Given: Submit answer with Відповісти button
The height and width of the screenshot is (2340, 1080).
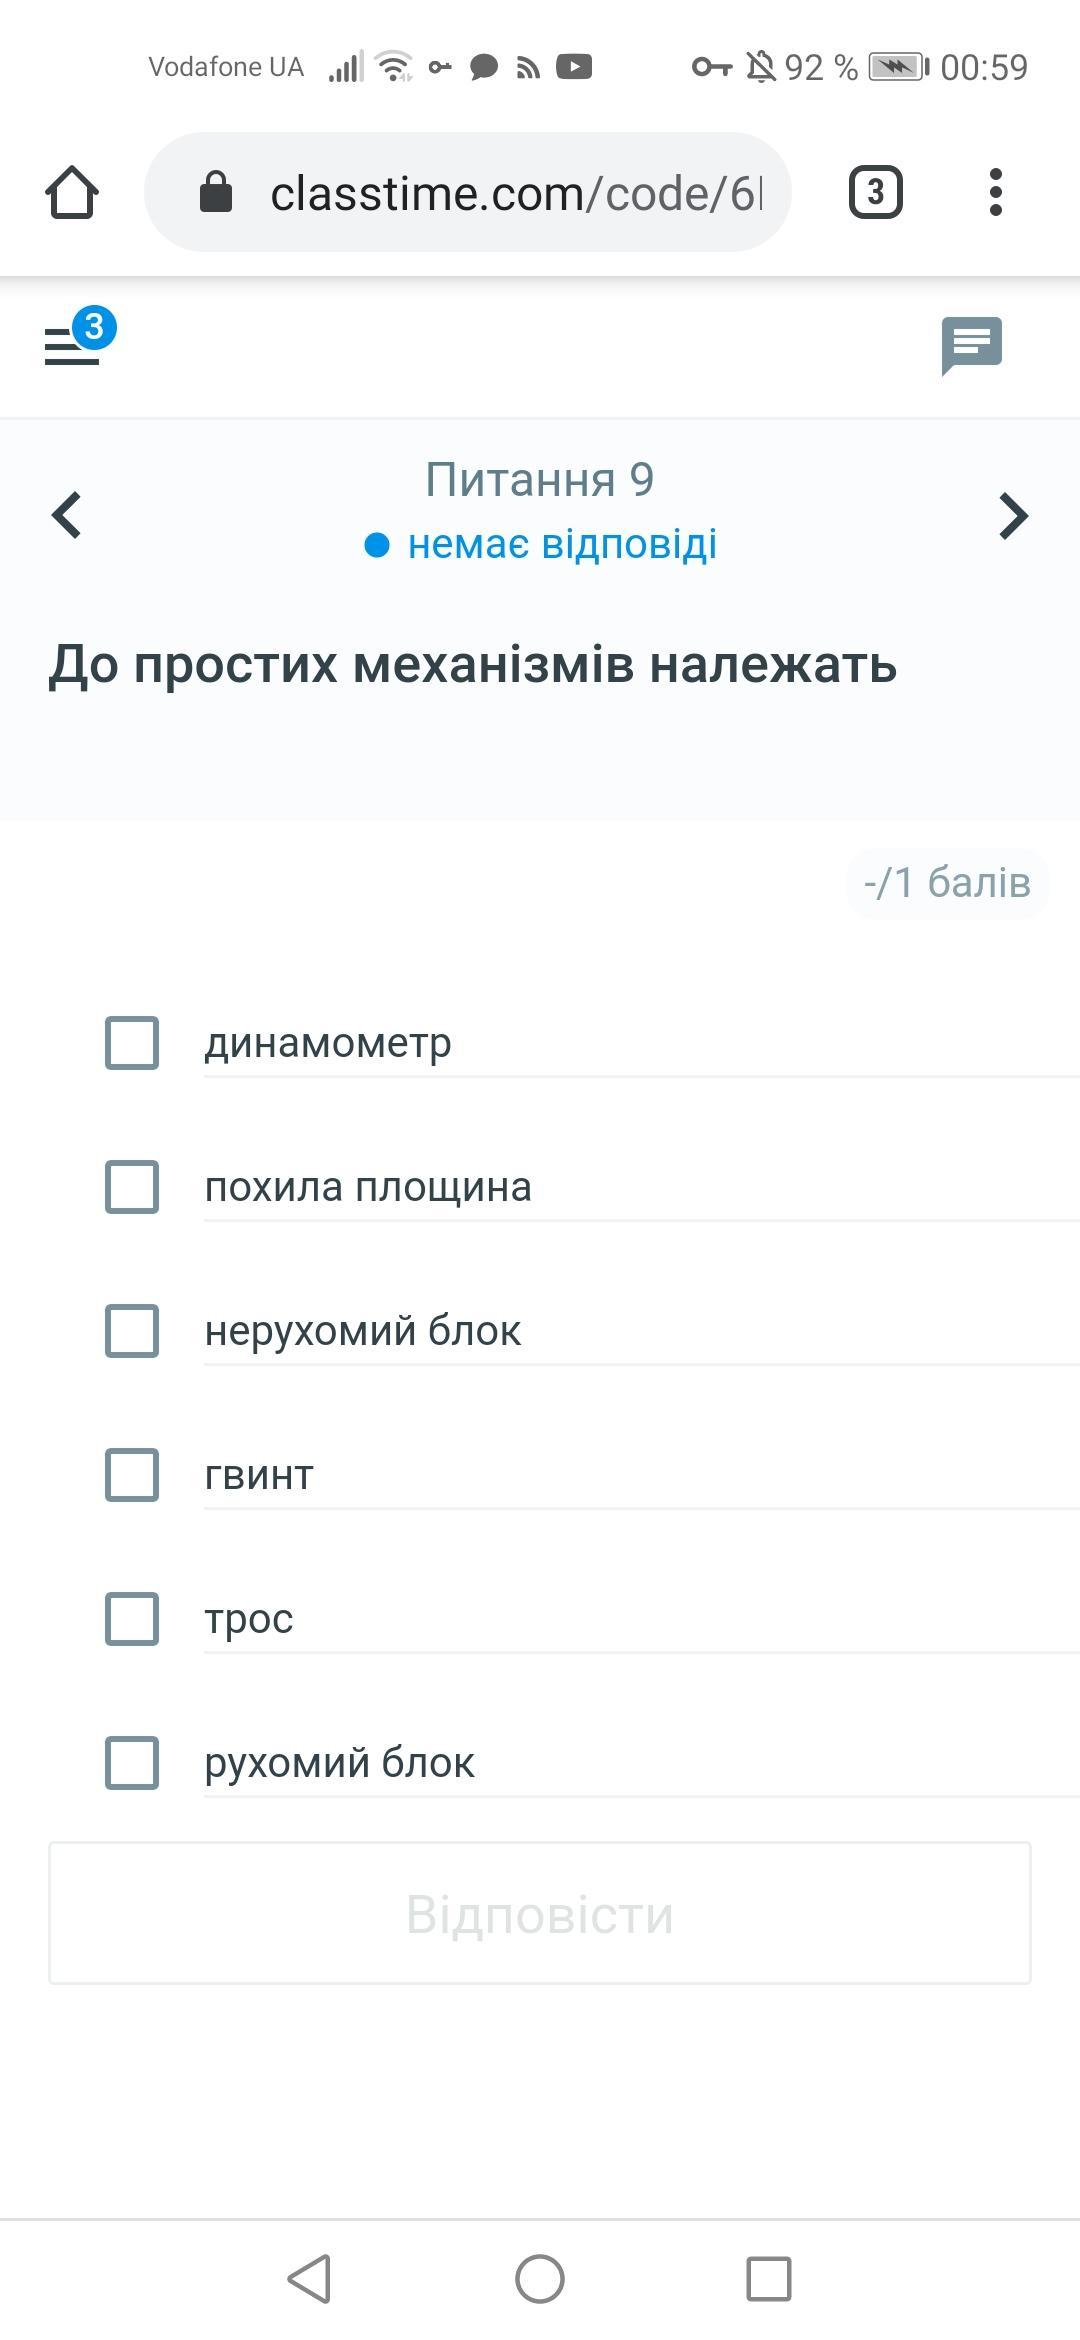Looking at the screenshot, I should pyautogui.click(x=540, y=1913).
